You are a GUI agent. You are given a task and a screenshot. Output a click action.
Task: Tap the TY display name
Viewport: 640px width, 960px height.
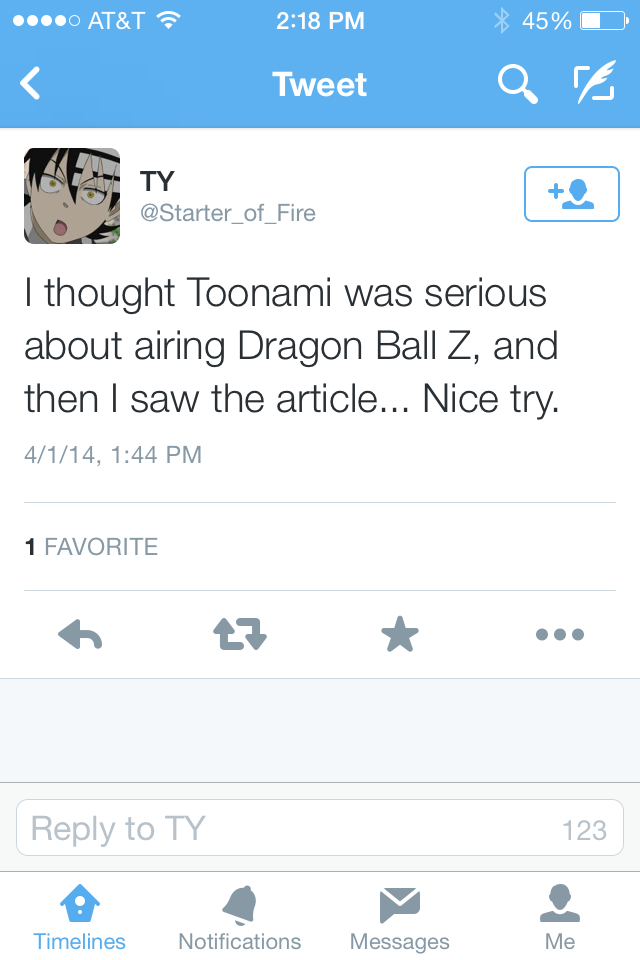pyautogui.click(x=157, y=181)
